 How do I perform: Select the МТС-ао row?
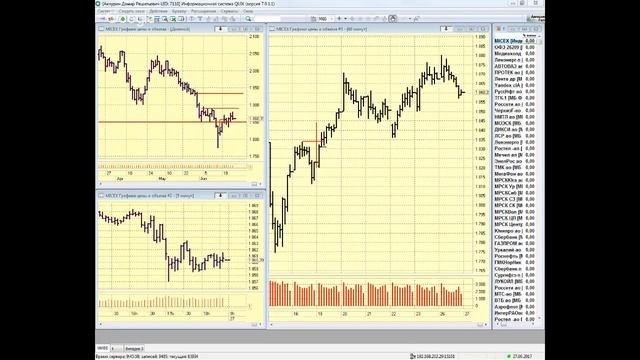pyautogui.click(x=515, y=294)
